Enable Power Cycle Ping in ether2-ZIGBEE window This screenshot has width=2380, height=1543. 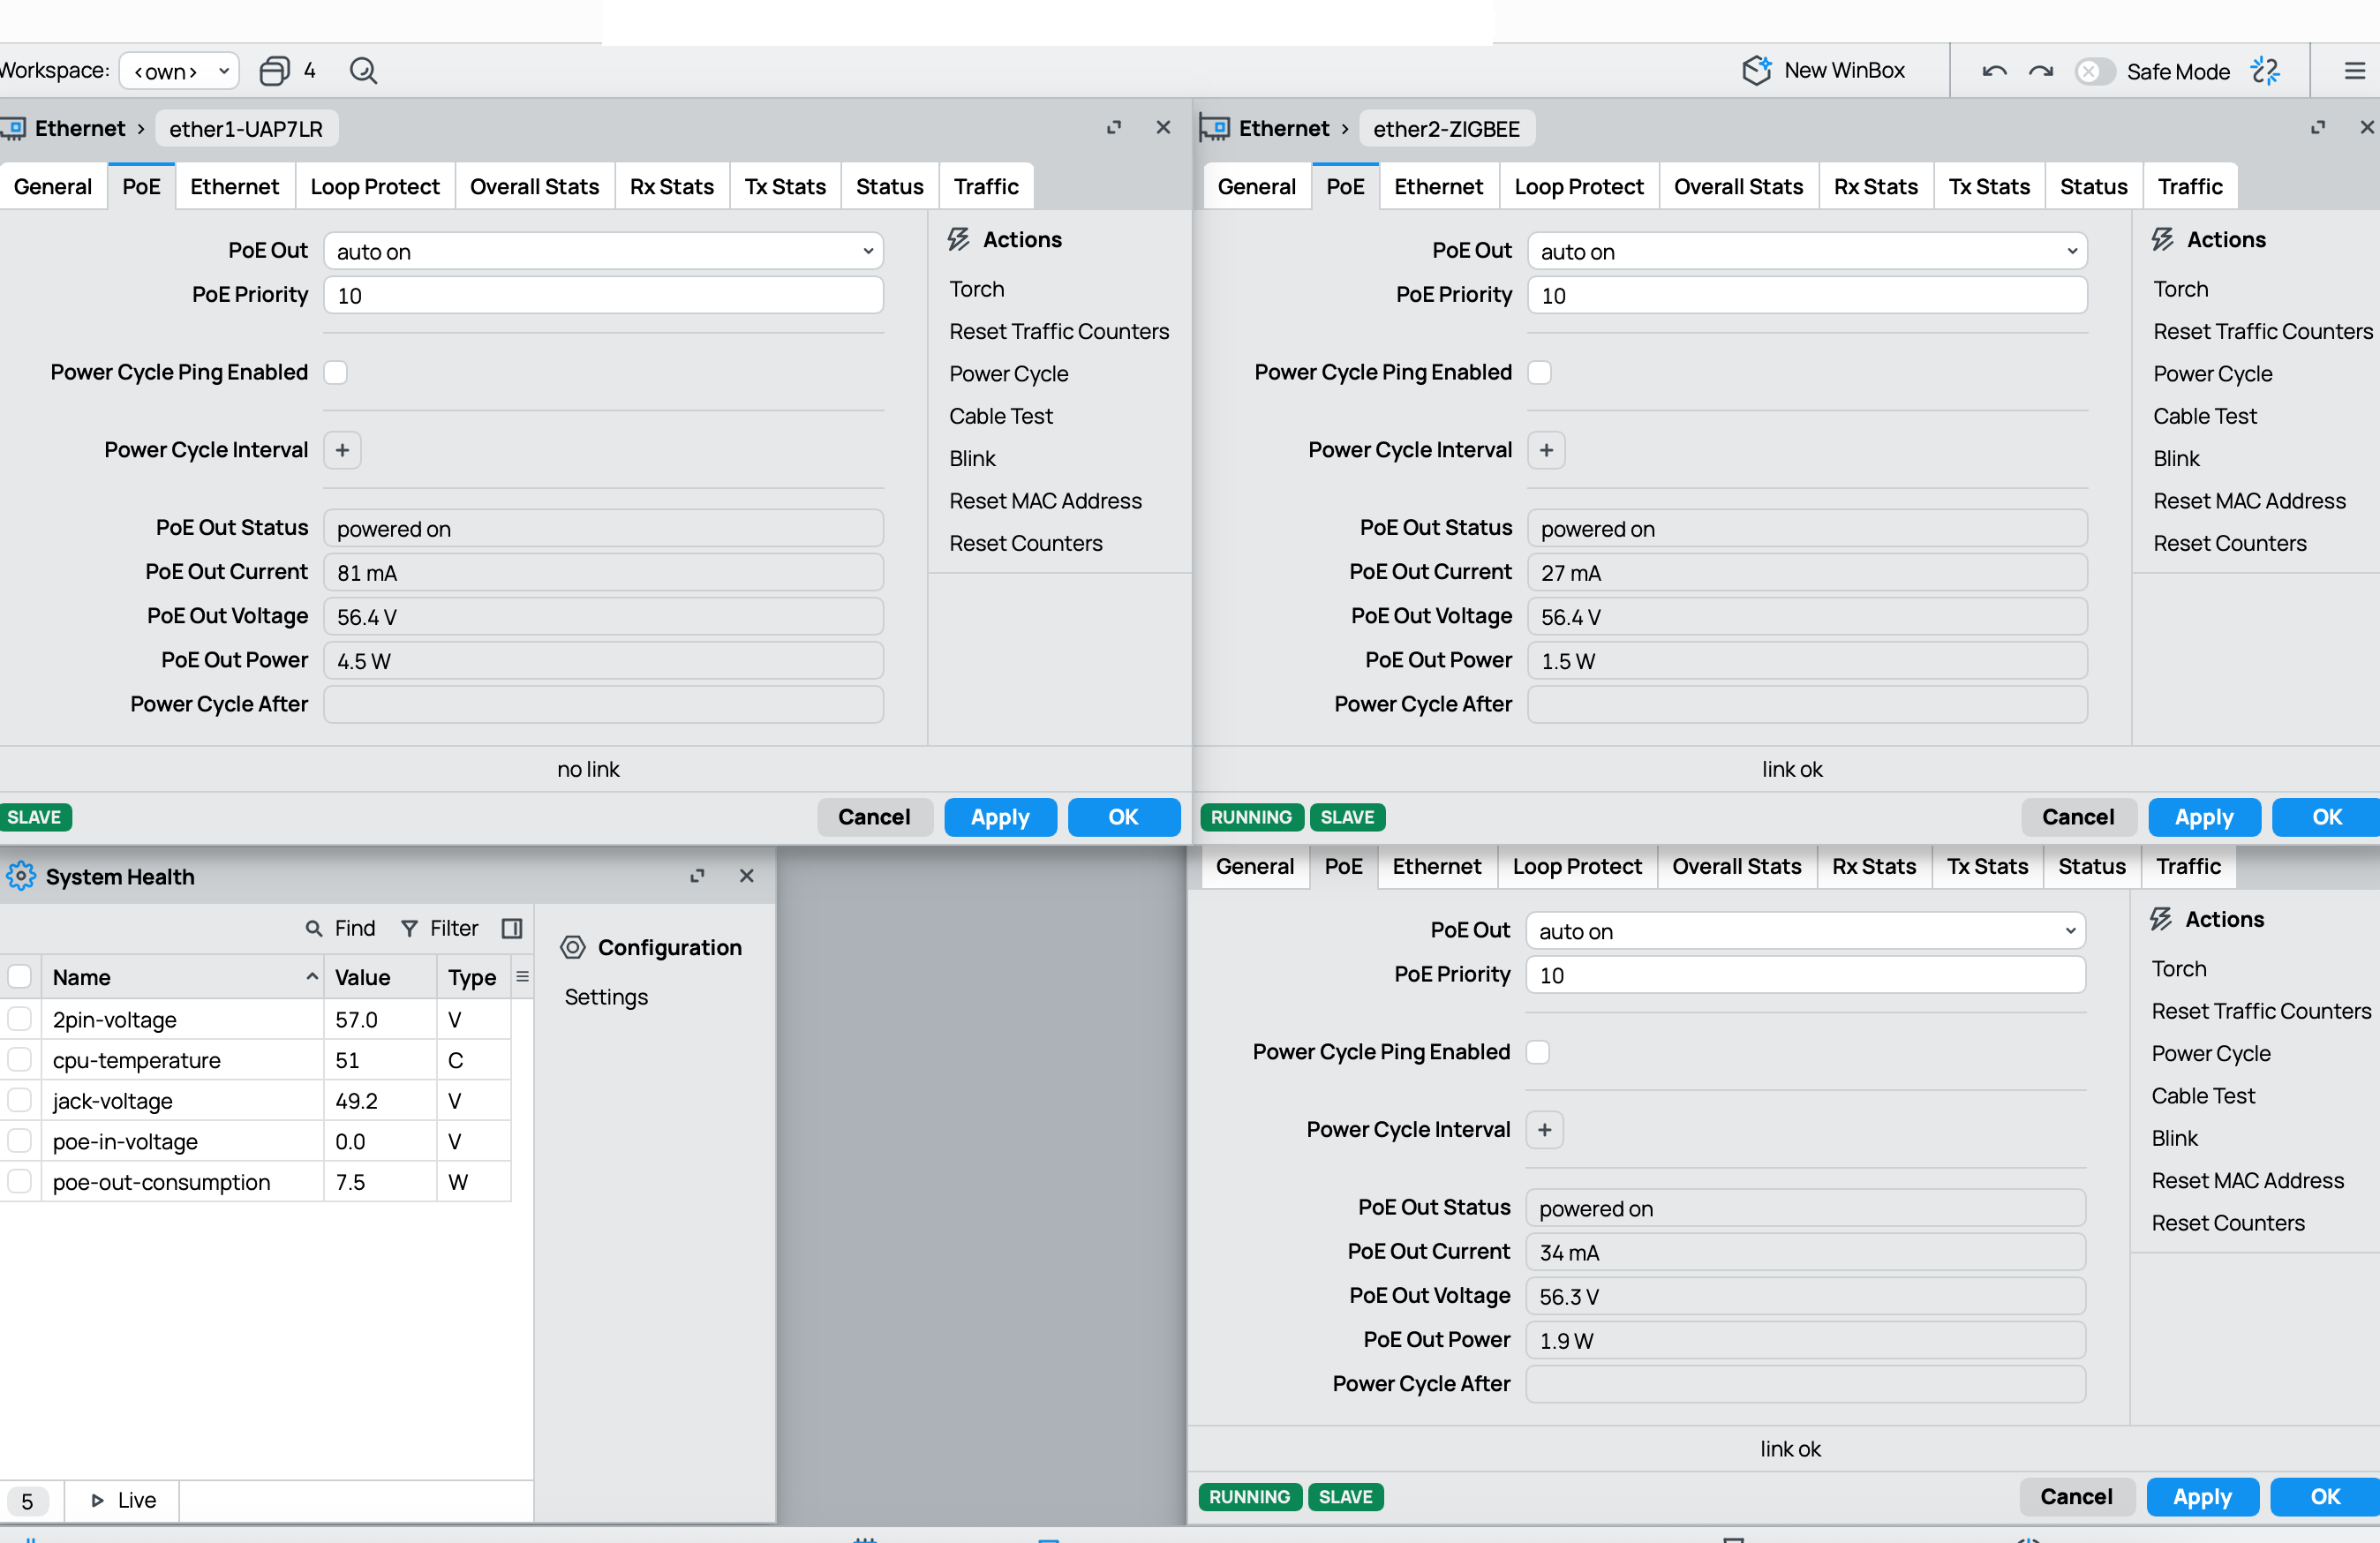pos(1540,372)
